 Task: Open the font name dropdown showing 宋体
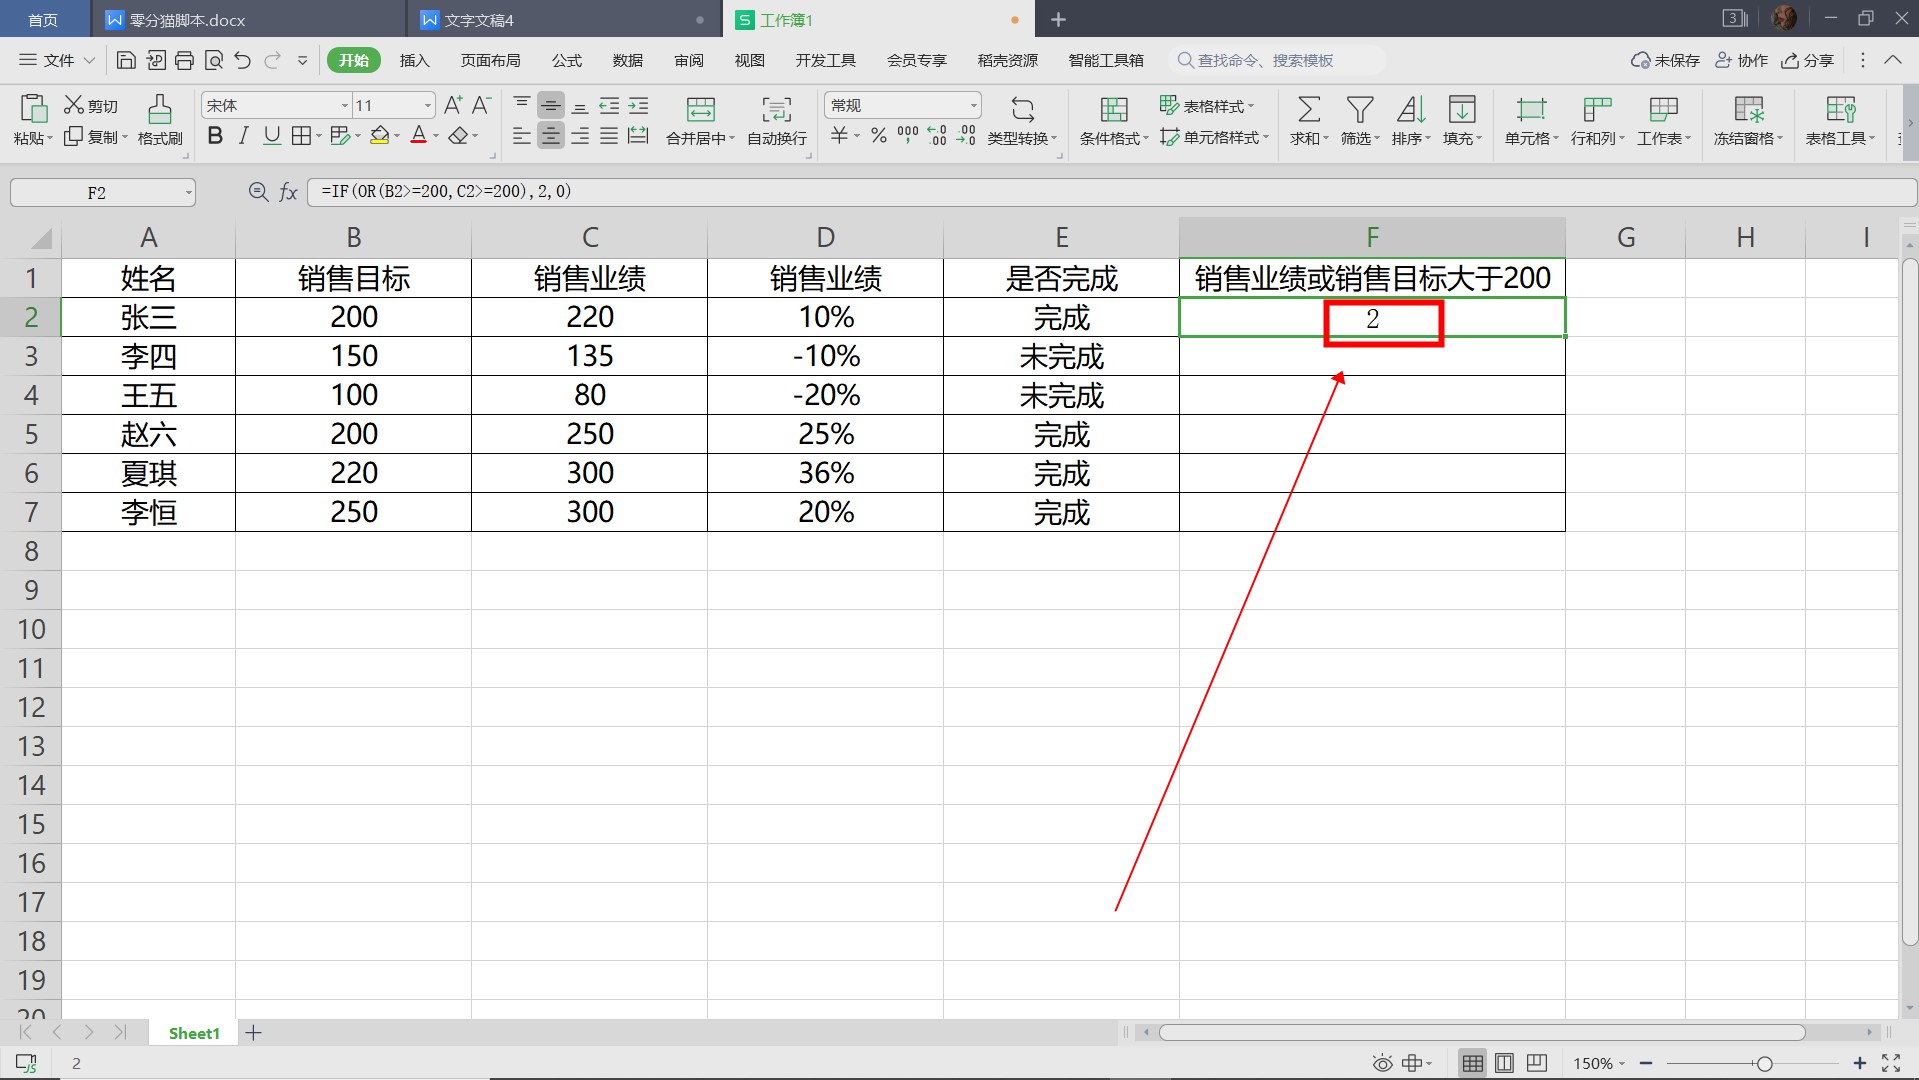pyautogui.click(x=345, y=105)
